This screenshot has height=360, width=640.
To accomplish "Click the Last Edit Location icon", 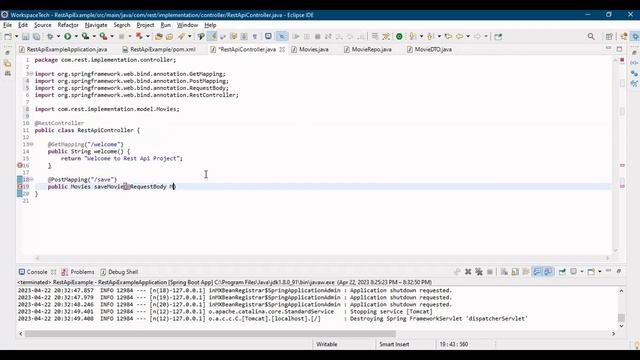I will (448, 36).
